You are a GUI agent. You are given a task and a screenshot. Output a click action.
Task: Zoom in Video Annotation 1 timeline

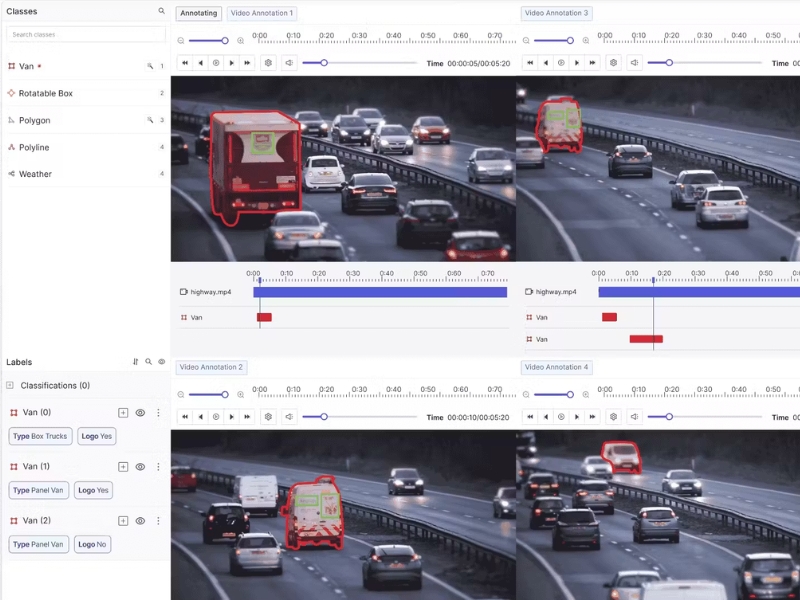(x=240, y=41)
